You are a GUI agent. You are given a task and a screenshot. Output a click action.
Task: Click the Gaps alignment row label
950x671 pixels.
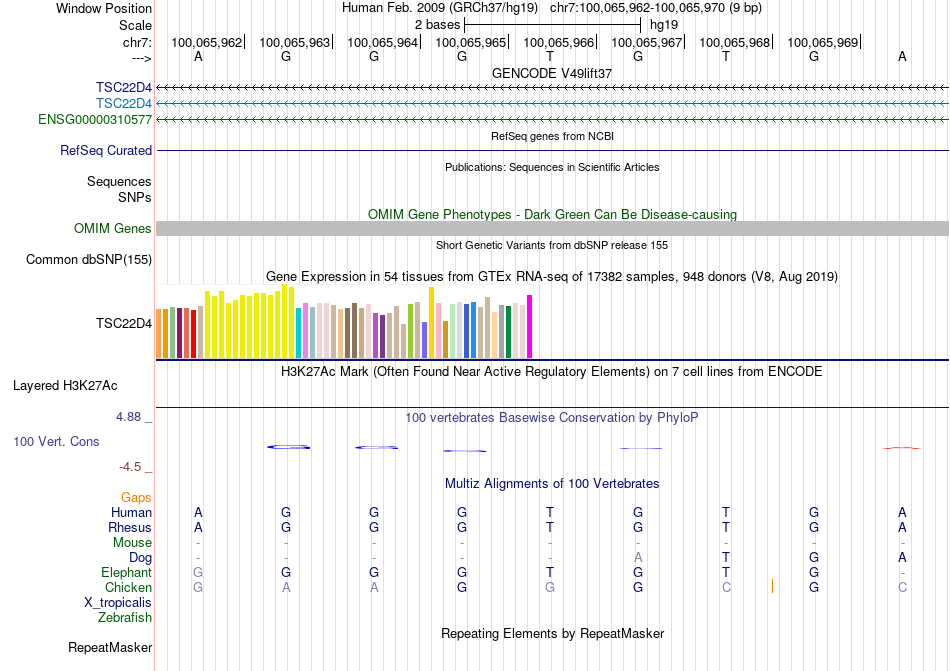pyautogui.click(x=136, y=497)
